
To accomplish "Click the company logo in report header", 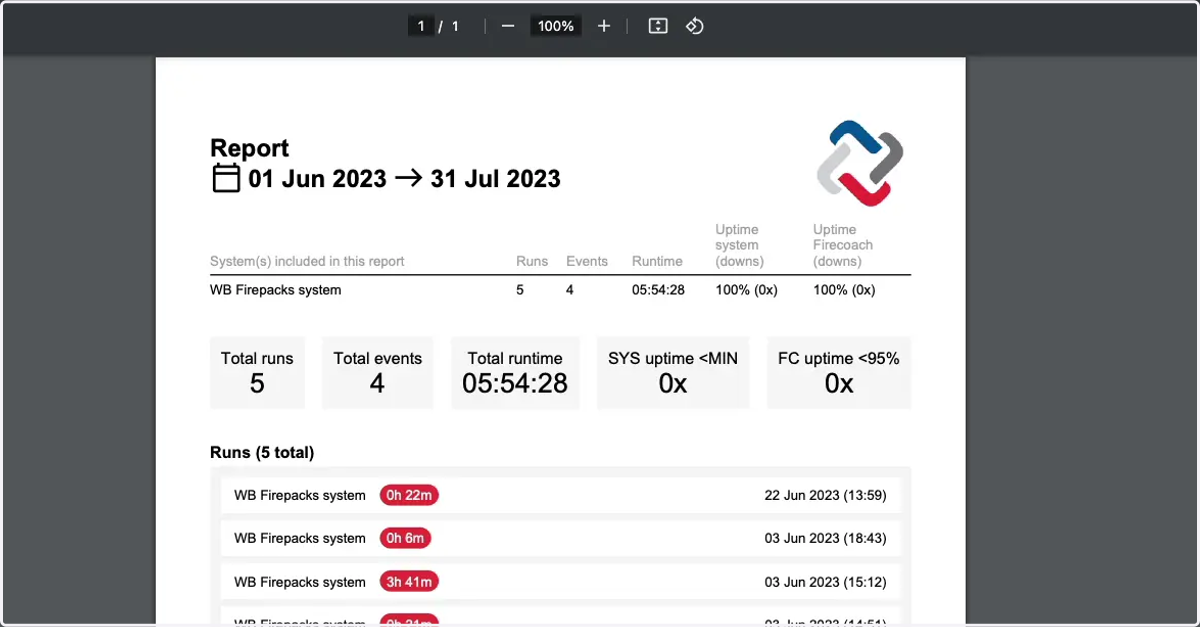I will (860, 163).
